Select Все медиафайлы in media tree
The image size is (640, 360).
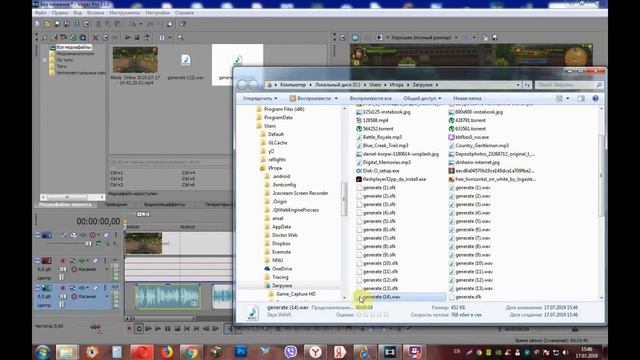click(73, 47)
